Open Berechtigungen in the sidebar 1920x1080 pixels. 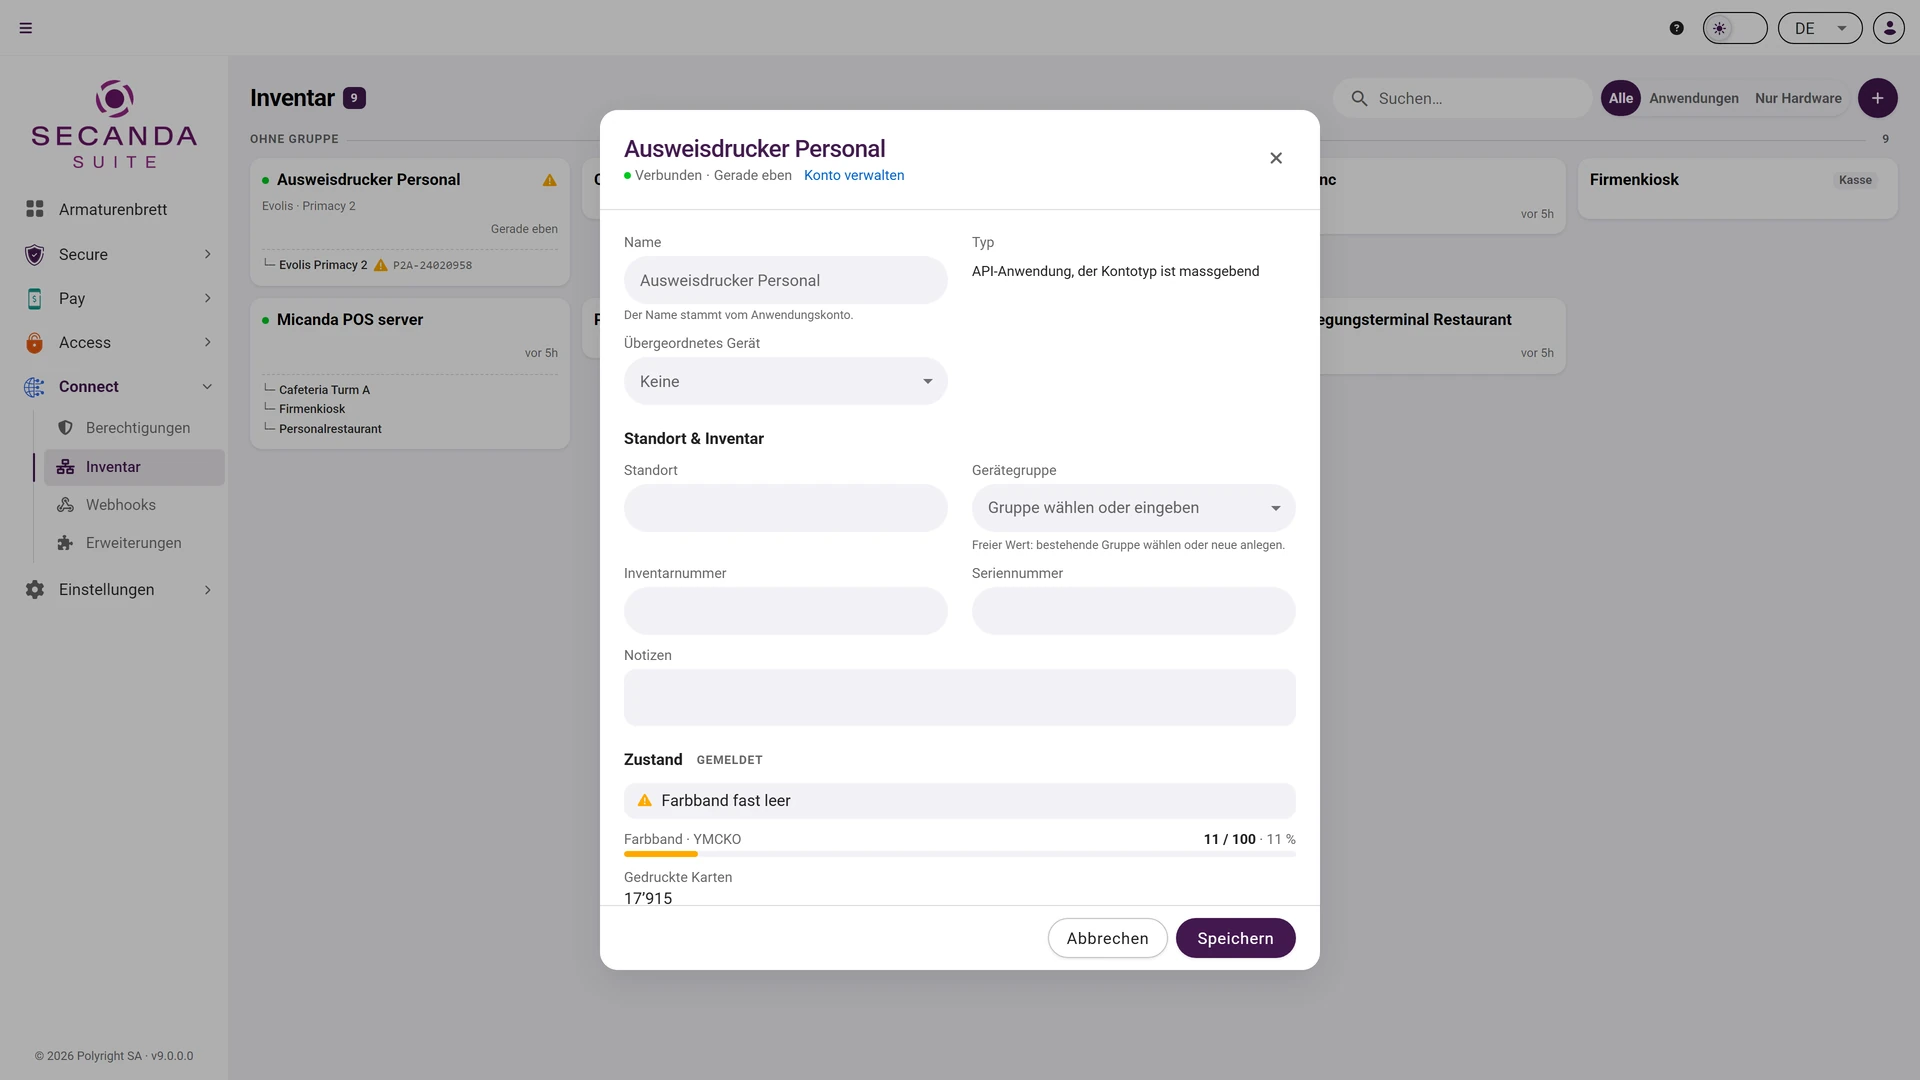(x=134, y=427)
